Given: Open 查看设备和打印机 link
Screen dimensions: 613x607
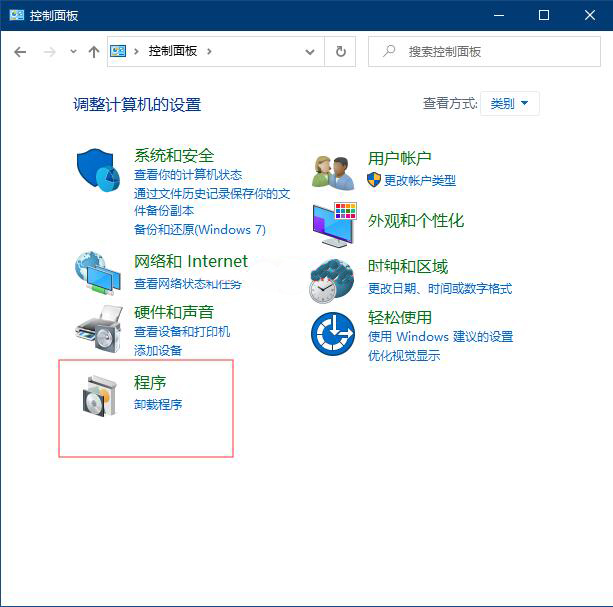Looking at the screenshot, I should (182, 331).
